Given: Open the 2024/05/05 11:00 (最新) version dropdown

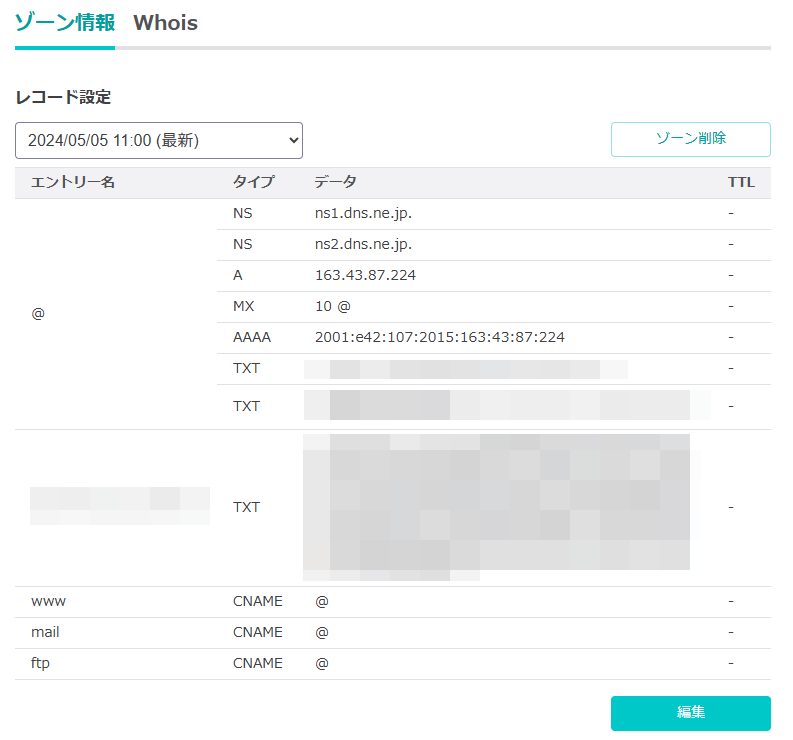Looking at the screenshot, I should click(159, 141).
